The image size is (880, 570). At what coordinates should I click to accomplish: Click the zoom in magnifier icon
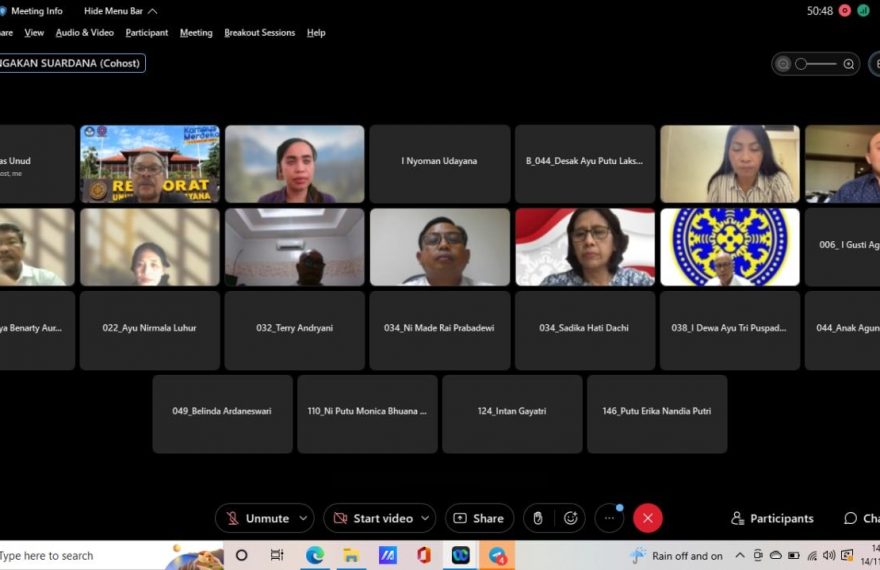(x=849, y=64)
